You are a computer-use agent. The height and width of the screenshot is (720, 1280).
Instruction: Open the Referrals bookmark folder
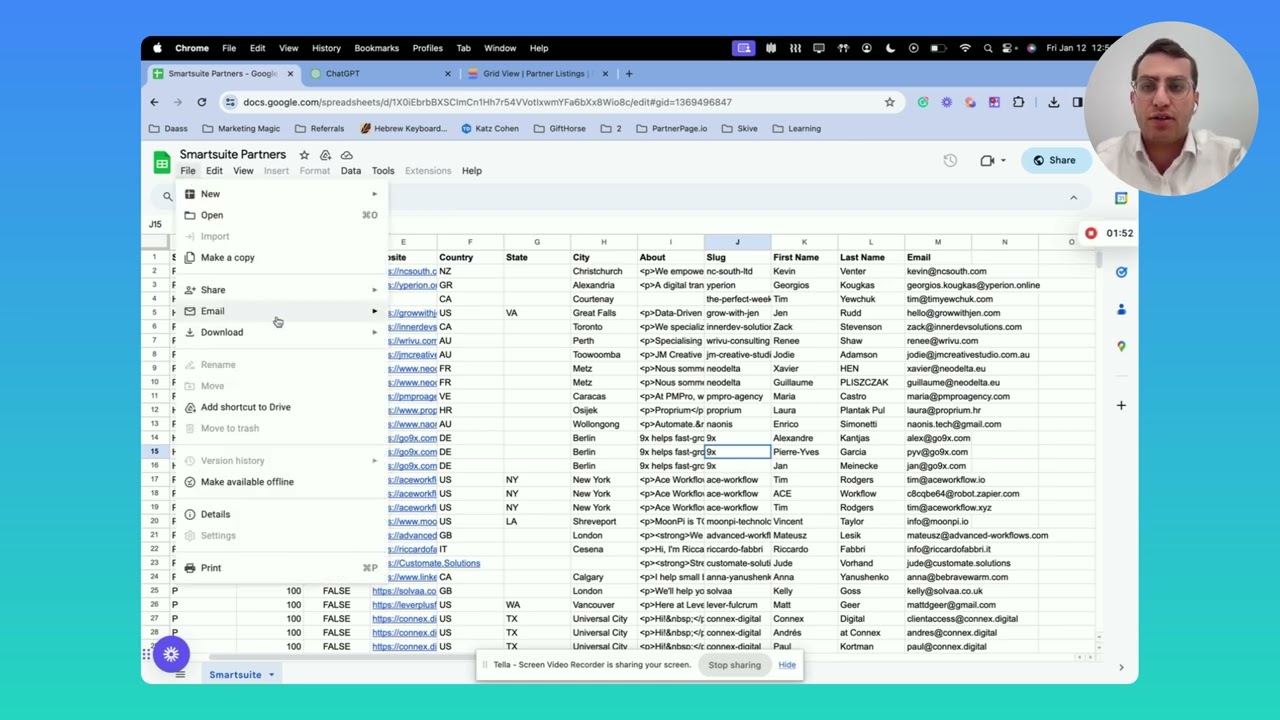pos(320,129)
